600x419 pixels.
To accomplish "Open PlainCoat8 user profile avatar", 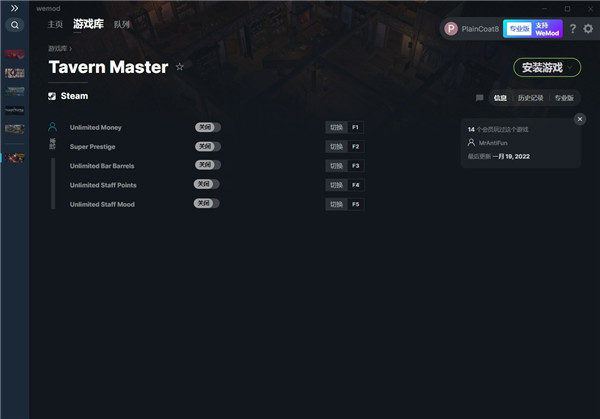I will [451, 29].
